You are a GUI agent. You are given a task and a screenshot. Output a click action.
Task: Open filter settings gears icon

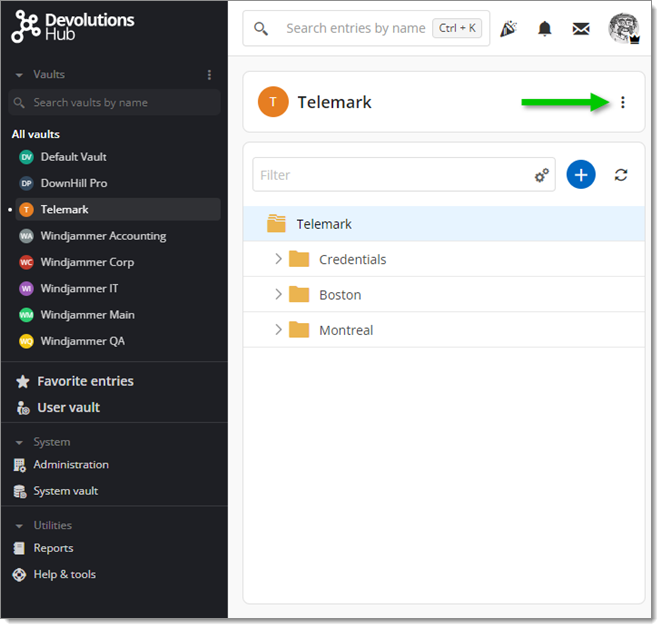[x=542, y=175]
